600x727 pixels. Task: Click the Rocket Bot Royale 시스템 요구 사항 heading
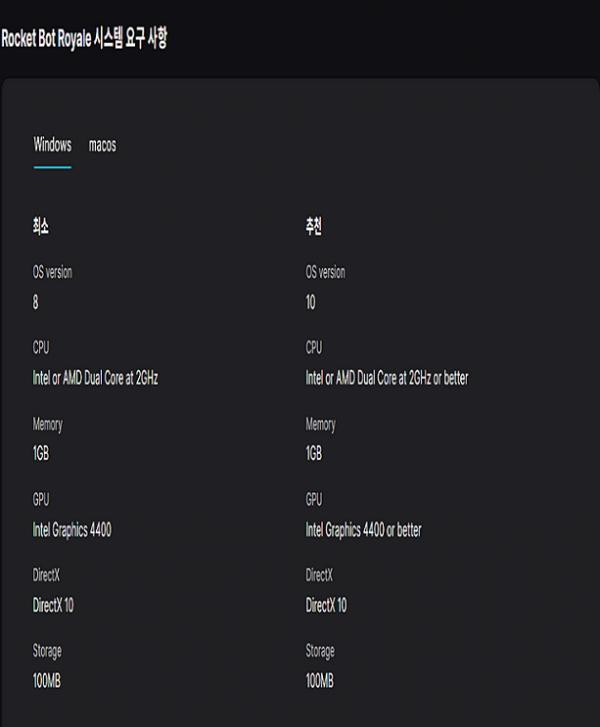coord(84,39)
